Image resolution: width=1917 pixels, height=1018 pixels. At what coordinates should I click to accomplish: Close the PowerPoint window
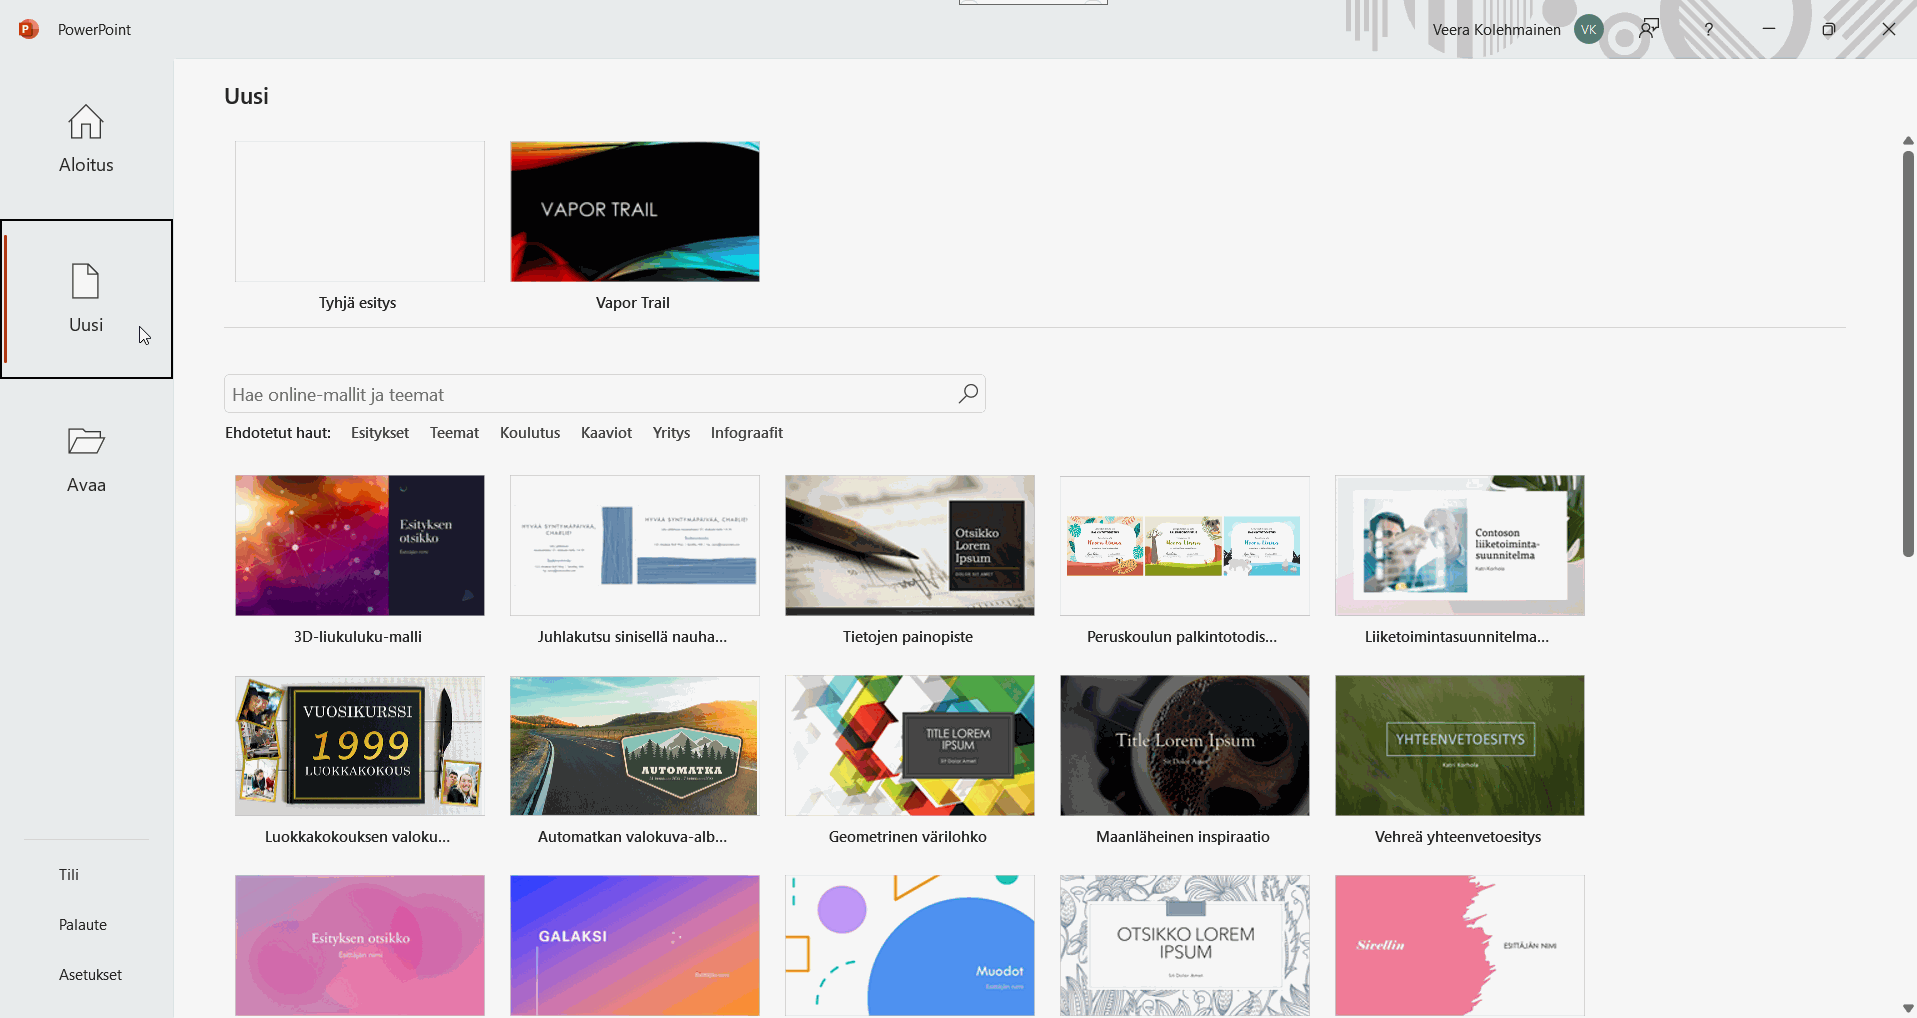tap(1889, 29)
